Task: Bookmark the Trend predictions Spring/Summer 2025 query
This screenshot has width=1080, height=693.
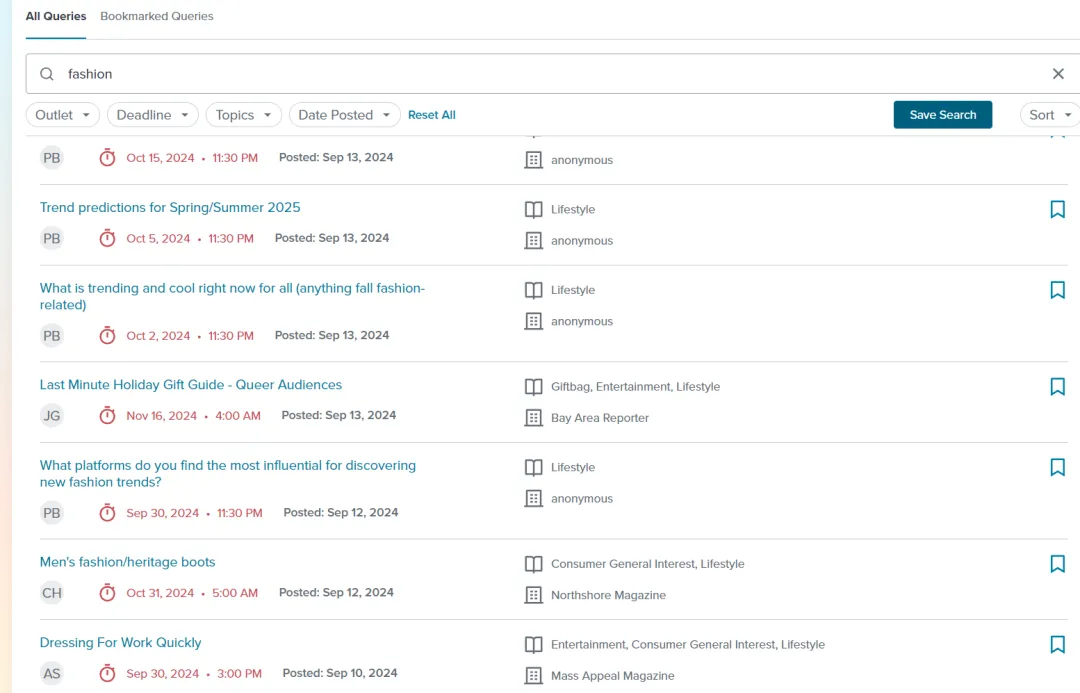Action: (x=1057, y=209)
